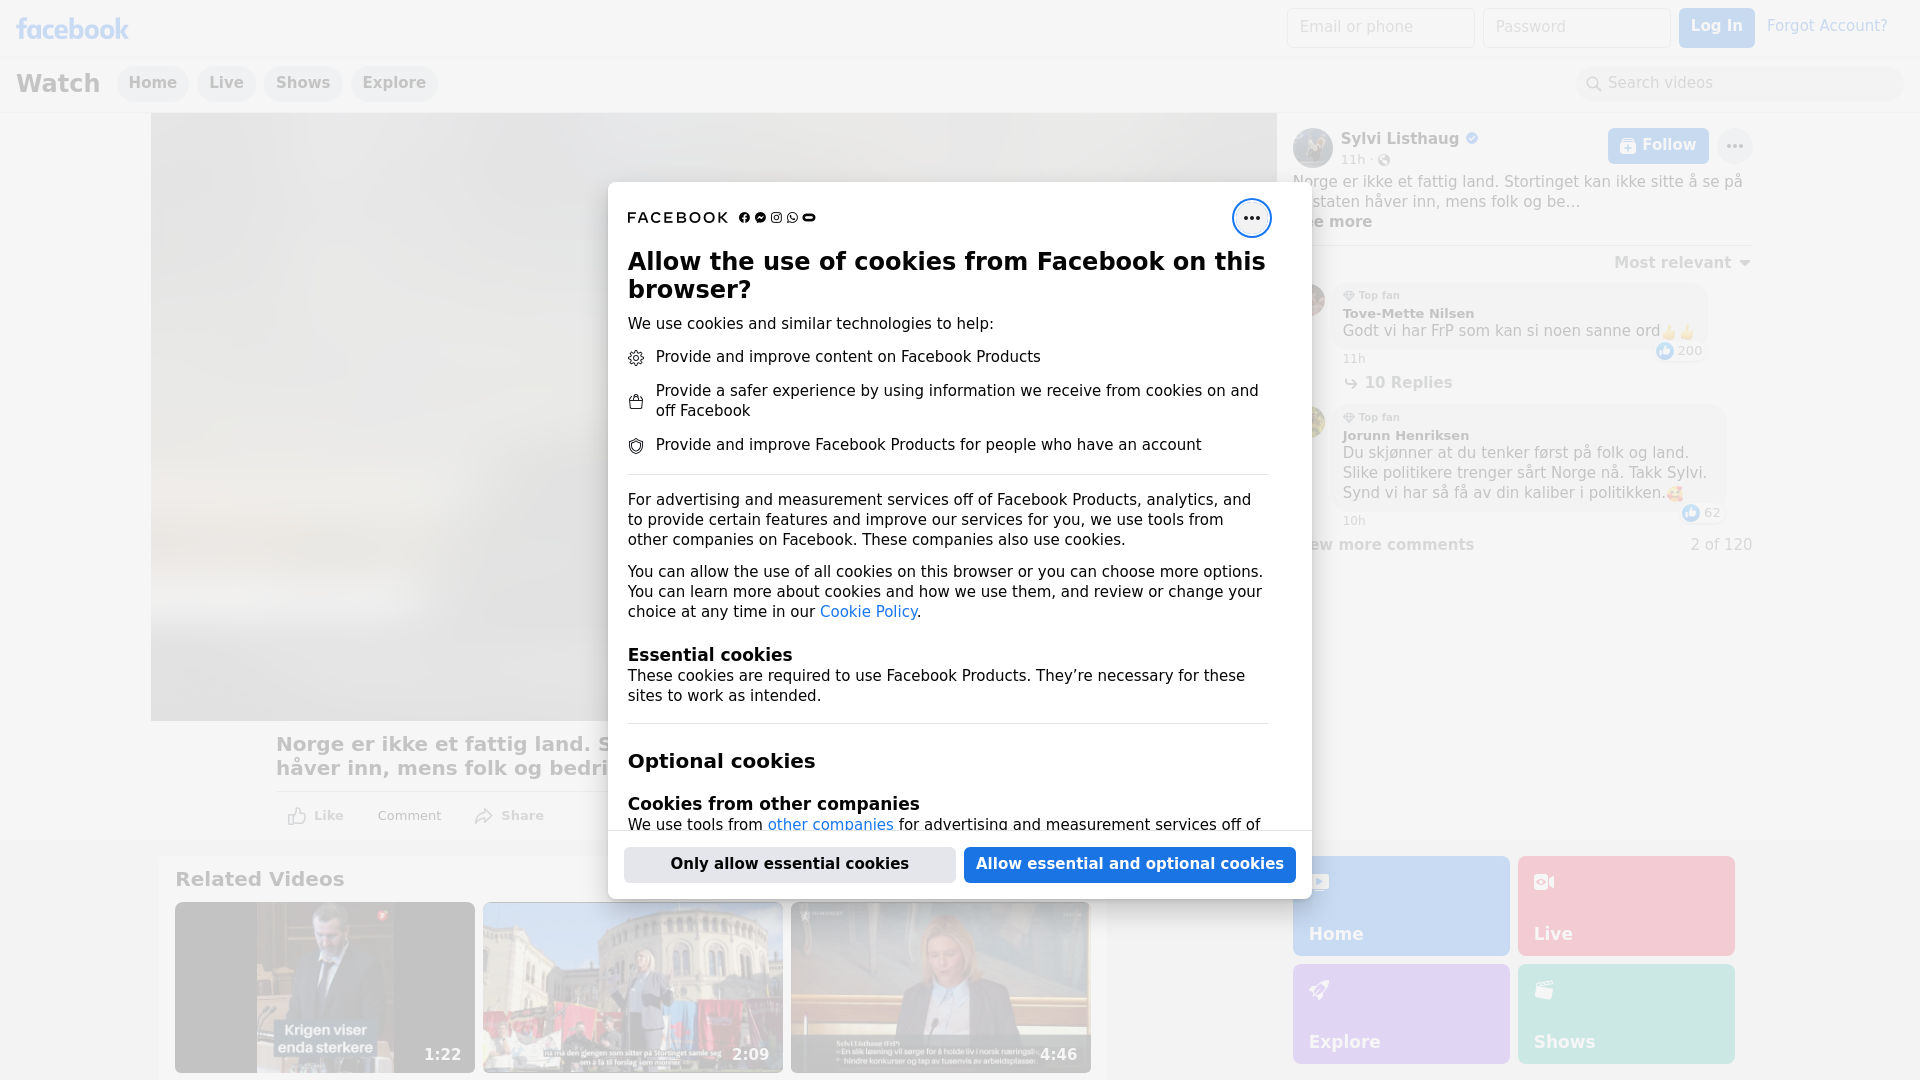Open the Cookie Policy link
The width and height of the screenshot is (1920, 1080).
[868, 612]
